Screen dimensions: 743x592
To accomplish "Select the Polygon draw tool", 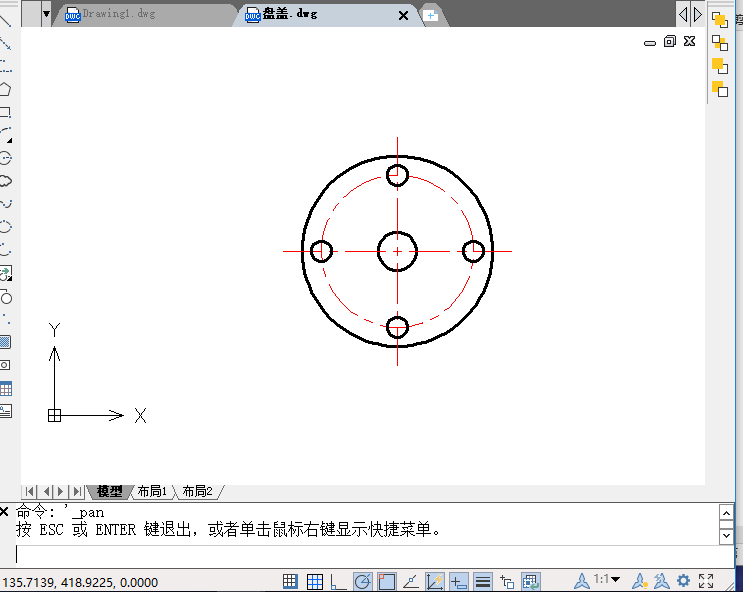I will tap(5, 89).
